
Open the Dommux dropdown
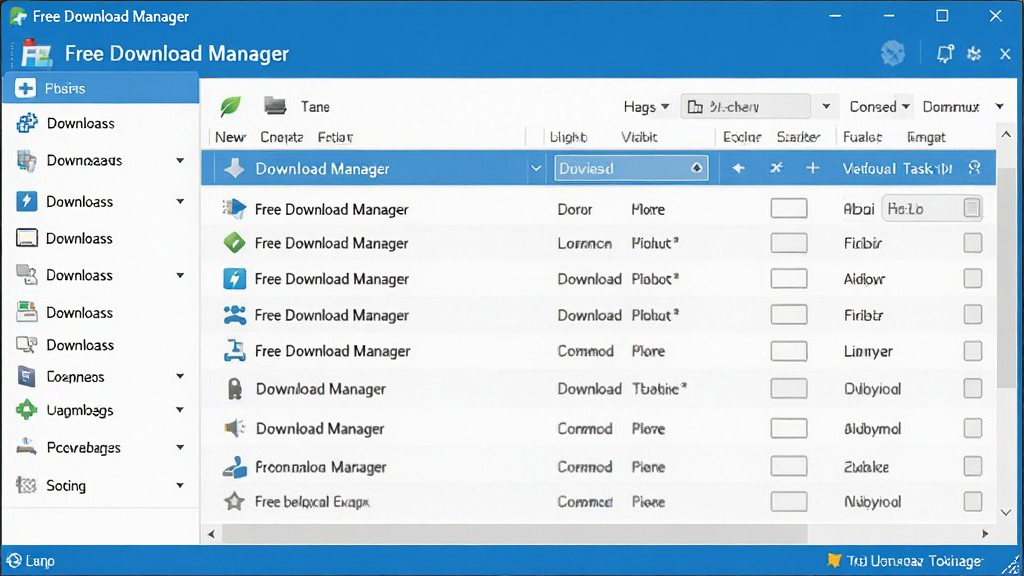[x=963, y=106]
